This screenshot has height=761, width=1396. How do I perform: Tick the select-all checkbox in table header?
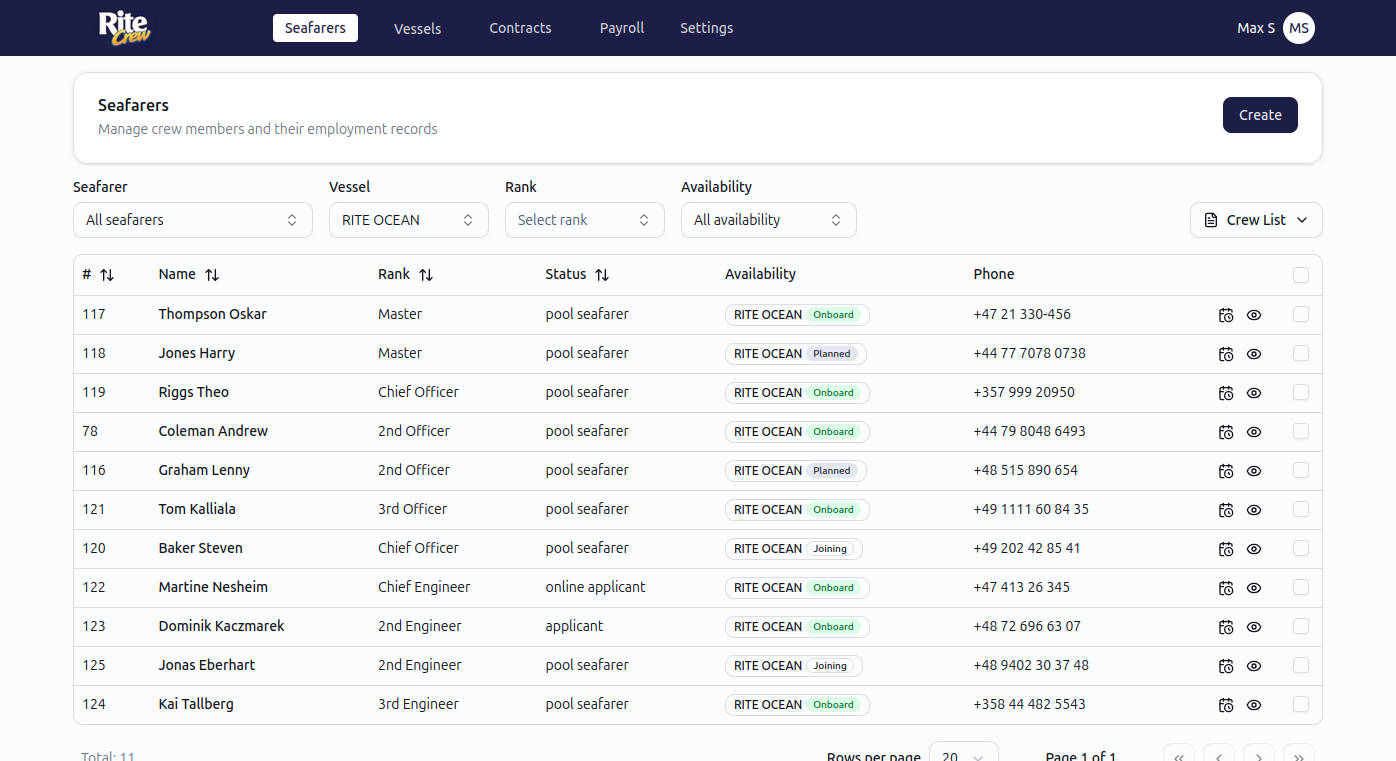tap(1301, 275)
